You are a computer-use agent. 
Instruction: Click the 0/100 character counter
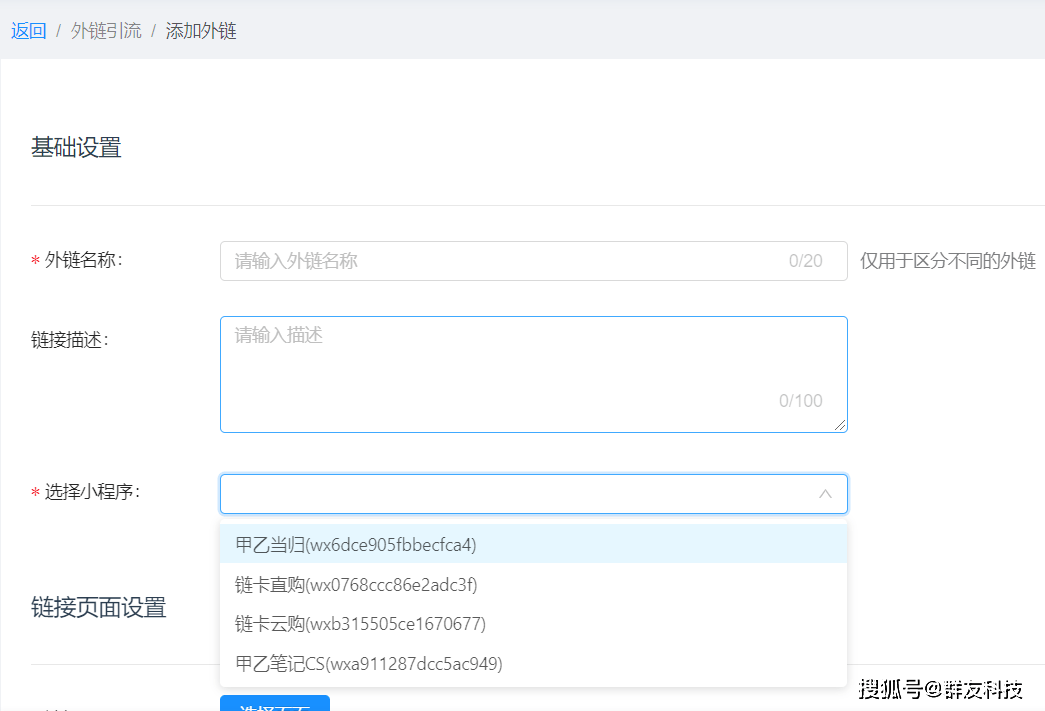coord(800,401)
